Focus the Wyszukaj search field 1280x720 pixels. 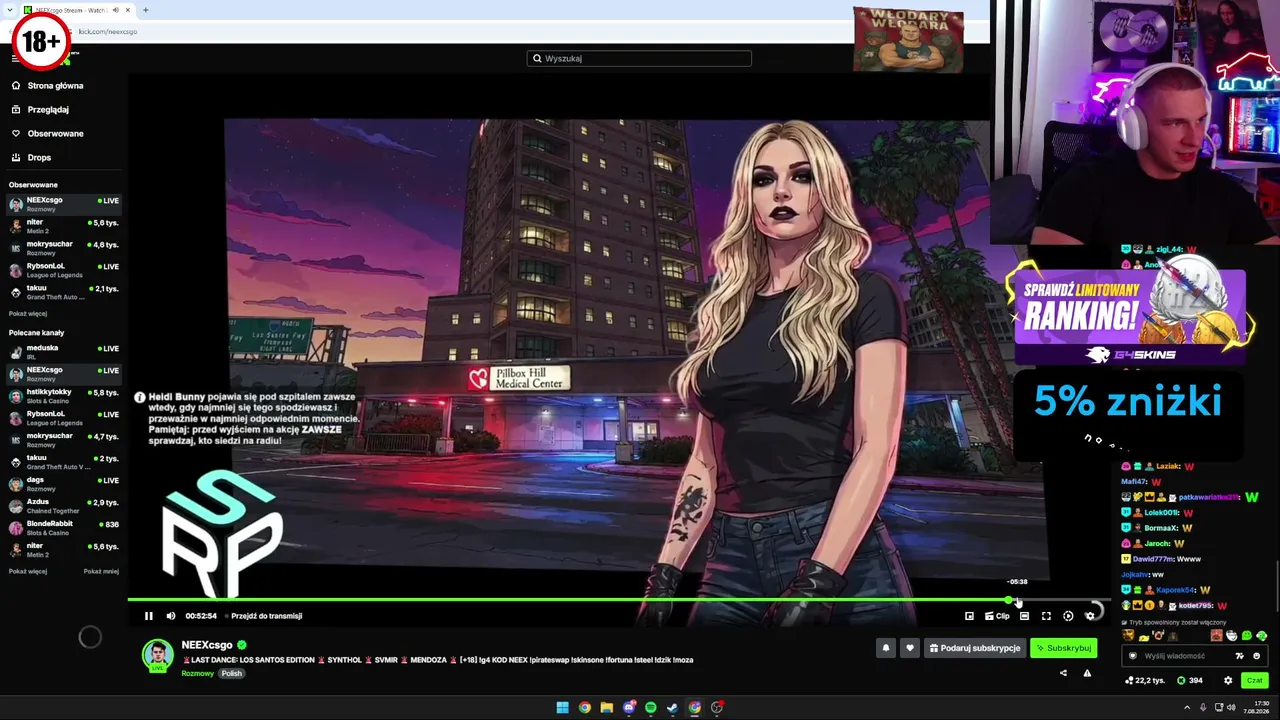(x=639, y=58)
